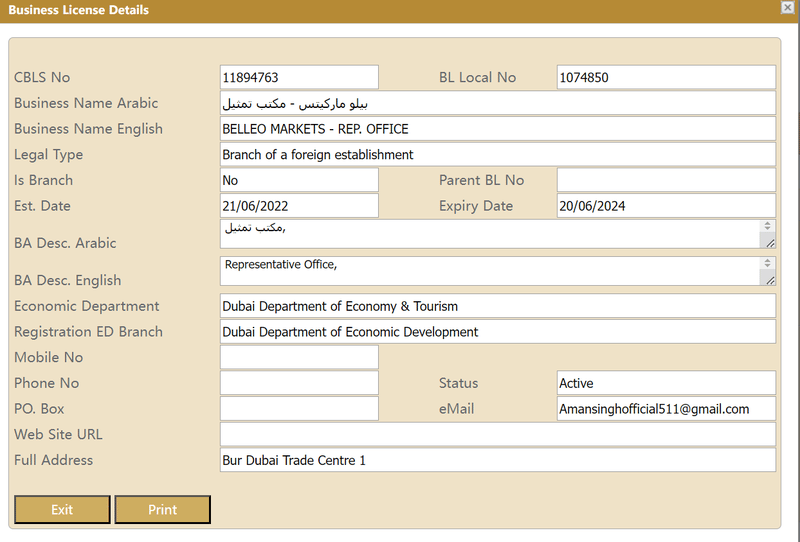Click the Economic Department field
Screen dimensions: 800x542
tap(498, 306)
